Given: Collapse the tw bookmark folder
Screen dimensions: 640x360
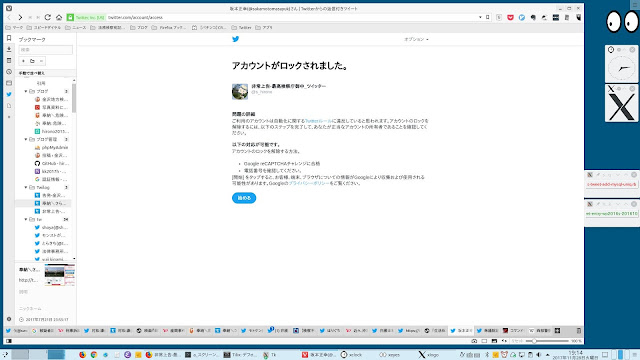Looking at the screenshot, I should coord(26,220).
